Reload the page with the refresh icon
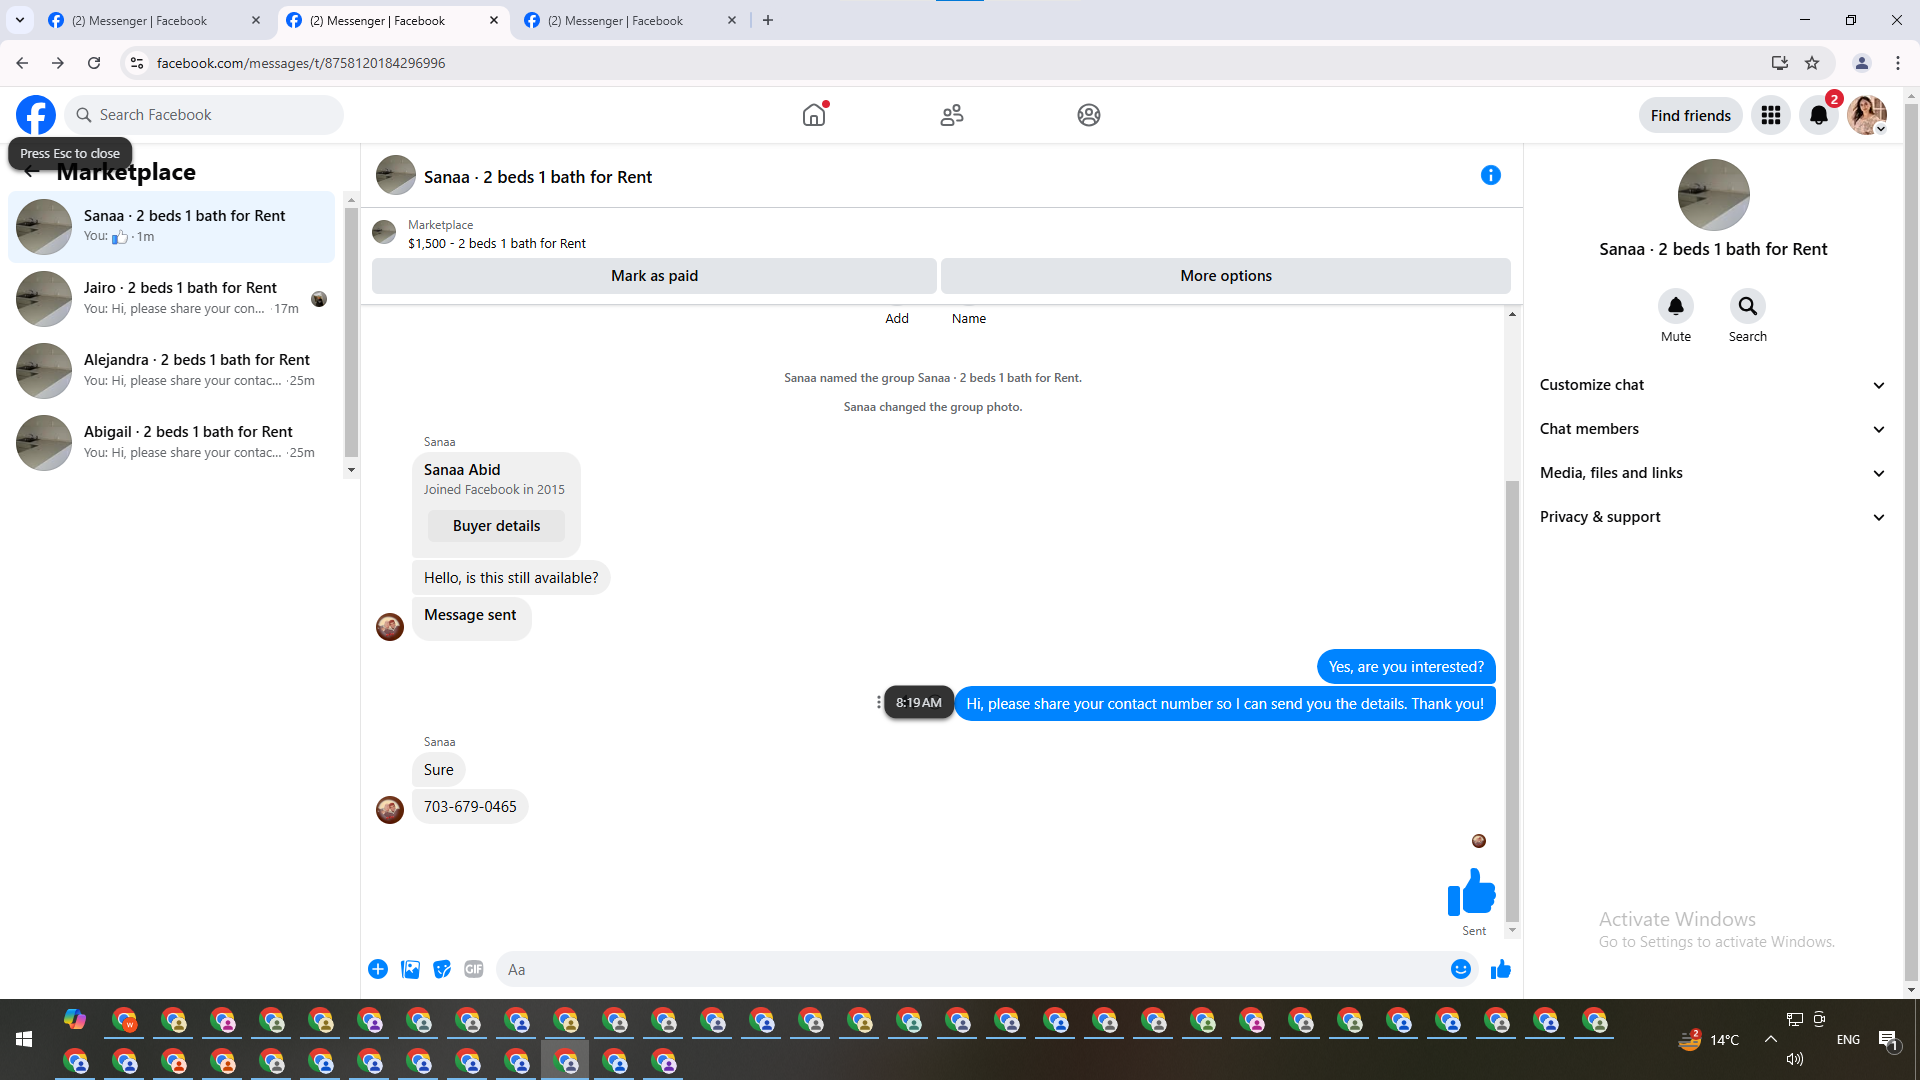This screenshot has height=1080, width=1920. coord(94,63)
